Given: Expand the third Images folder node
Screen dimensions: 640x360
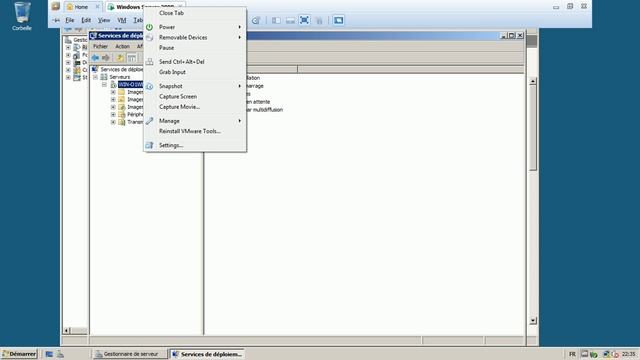Looking at the screenshot, I should (113, 107).
